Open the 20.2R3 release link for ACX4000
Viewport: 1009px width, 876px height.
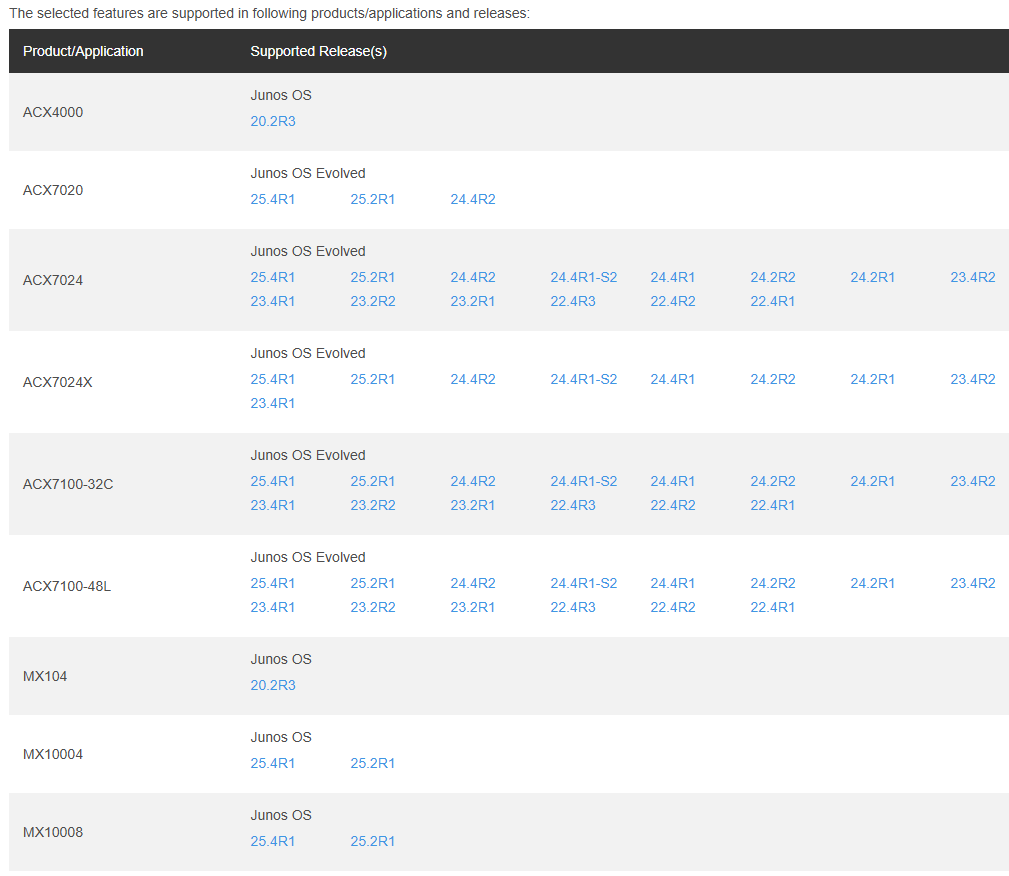[x=272, y=121]
